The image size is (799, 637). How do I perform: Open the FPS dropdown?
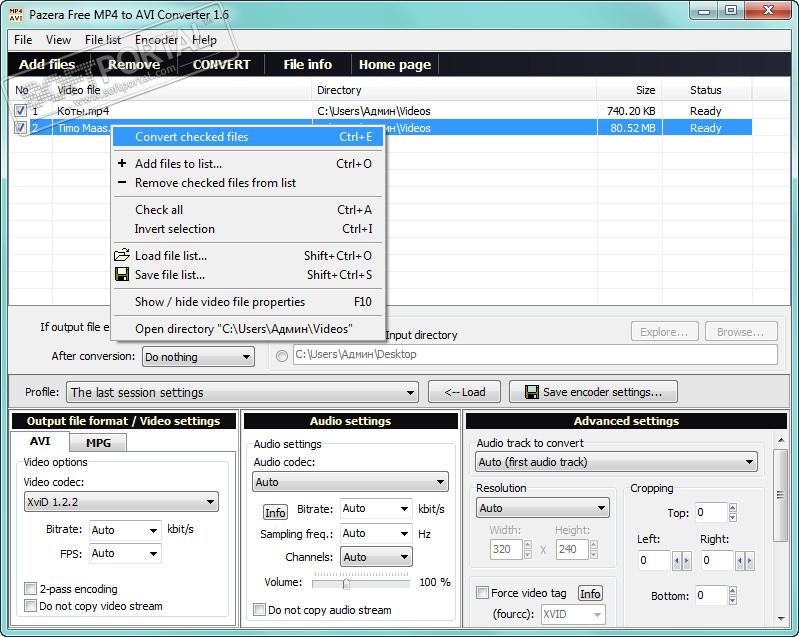pos(125,553)
